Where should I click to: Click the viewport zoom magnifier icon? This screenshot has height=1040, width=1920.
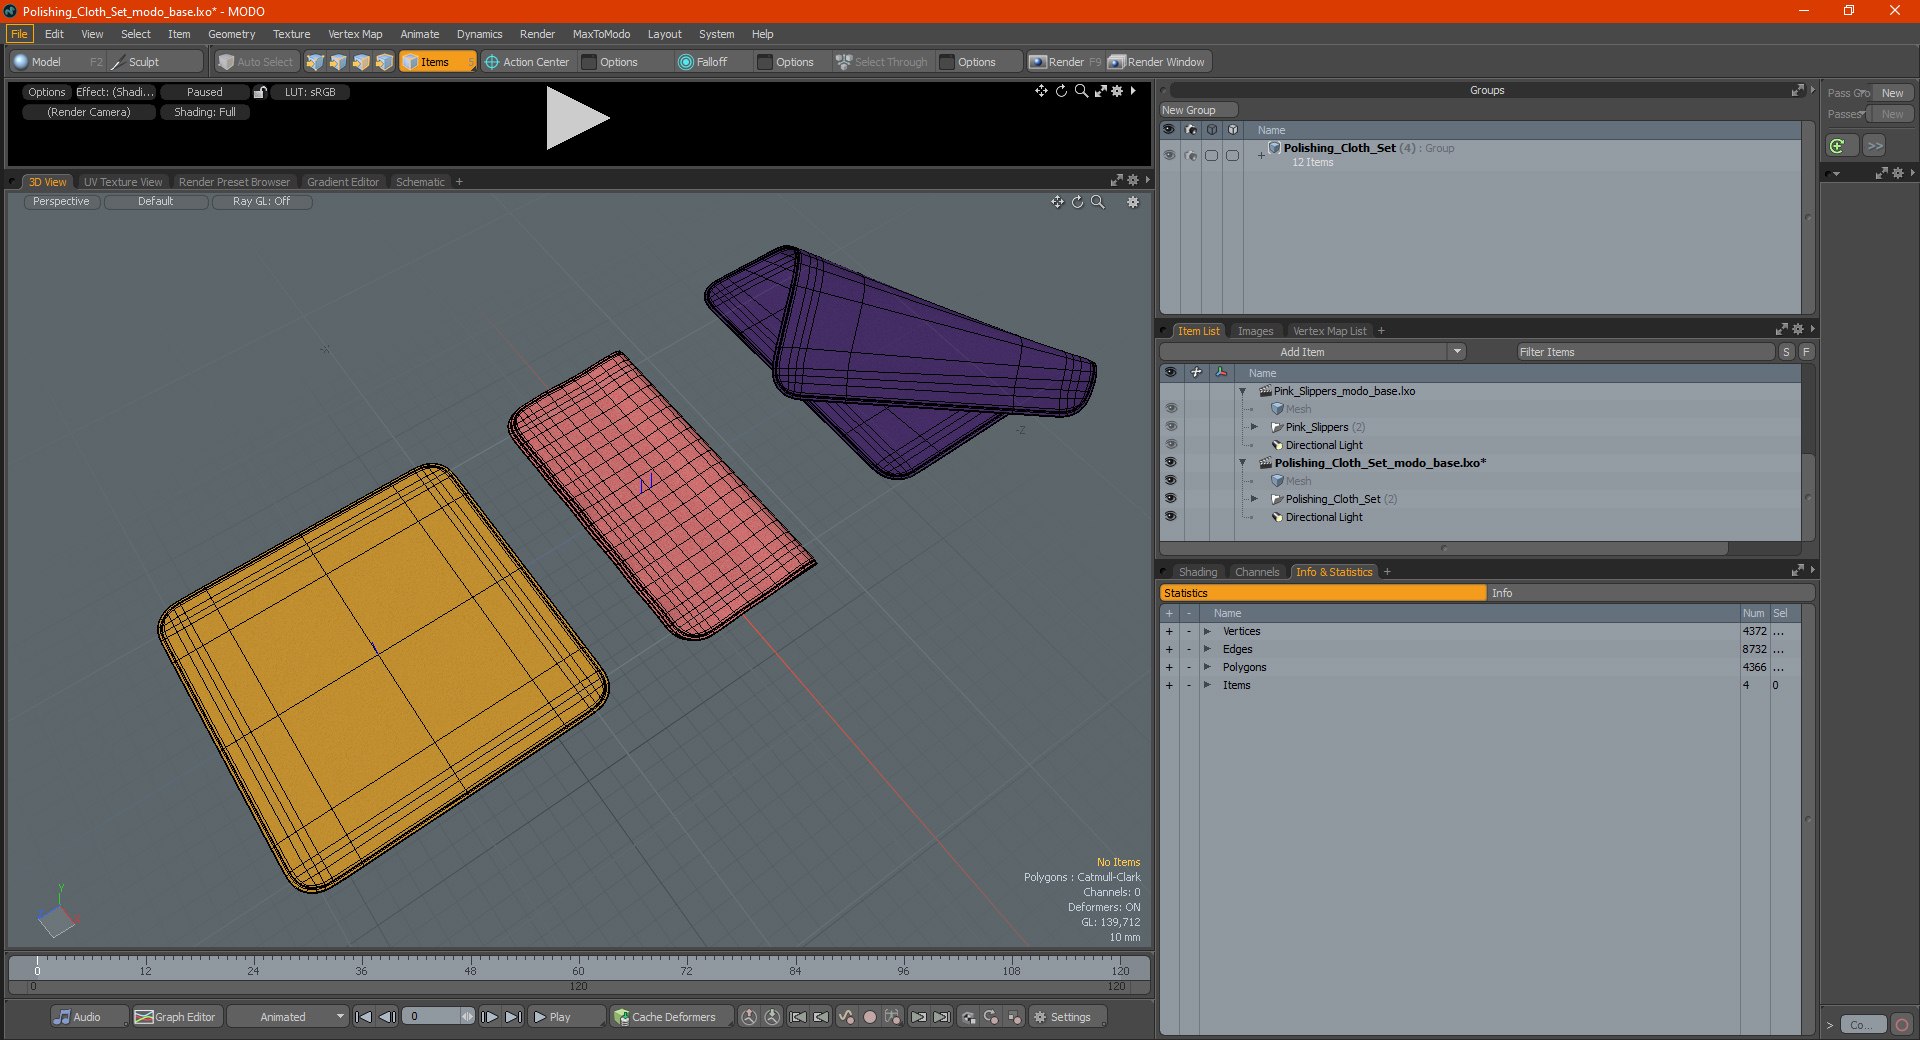pyautogui.click(x=1097, y=202)
